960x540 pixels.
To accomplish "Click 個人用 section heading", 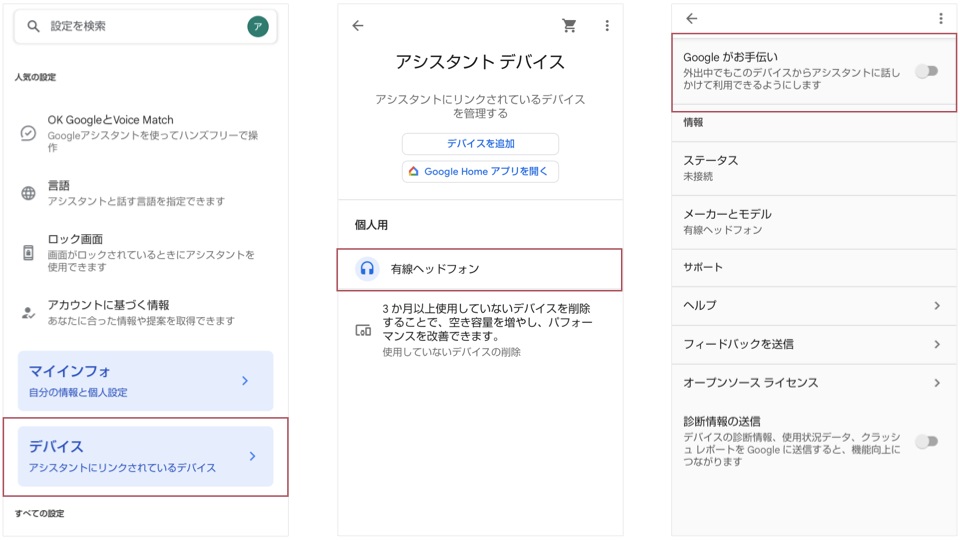I will [371, 225].
